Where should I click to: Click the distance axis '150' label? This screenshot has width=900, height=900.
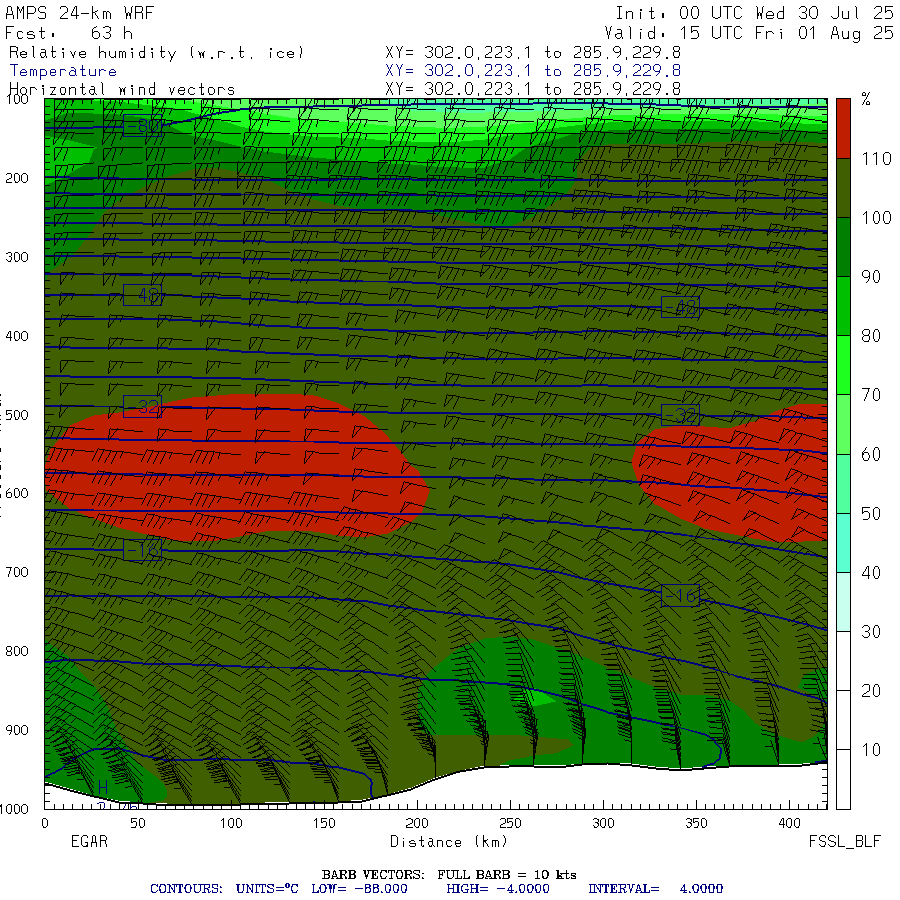(324, 823)
